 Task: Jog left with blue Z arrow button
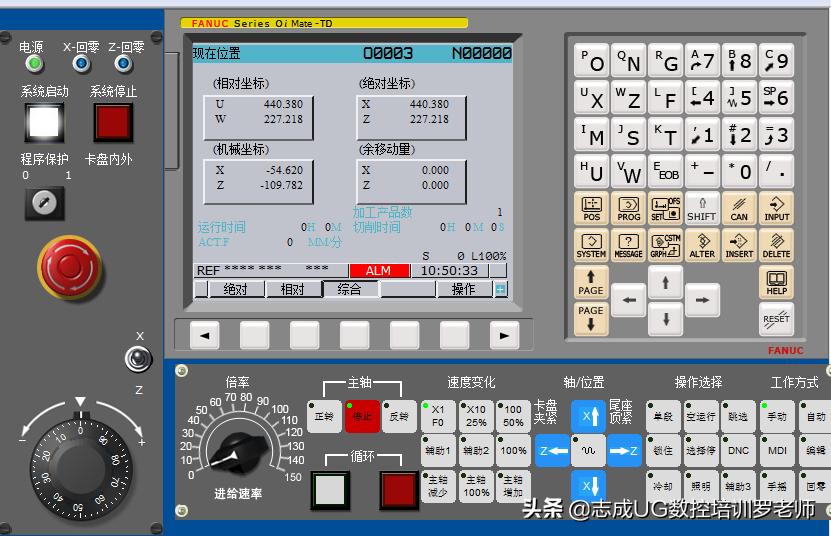552,451
